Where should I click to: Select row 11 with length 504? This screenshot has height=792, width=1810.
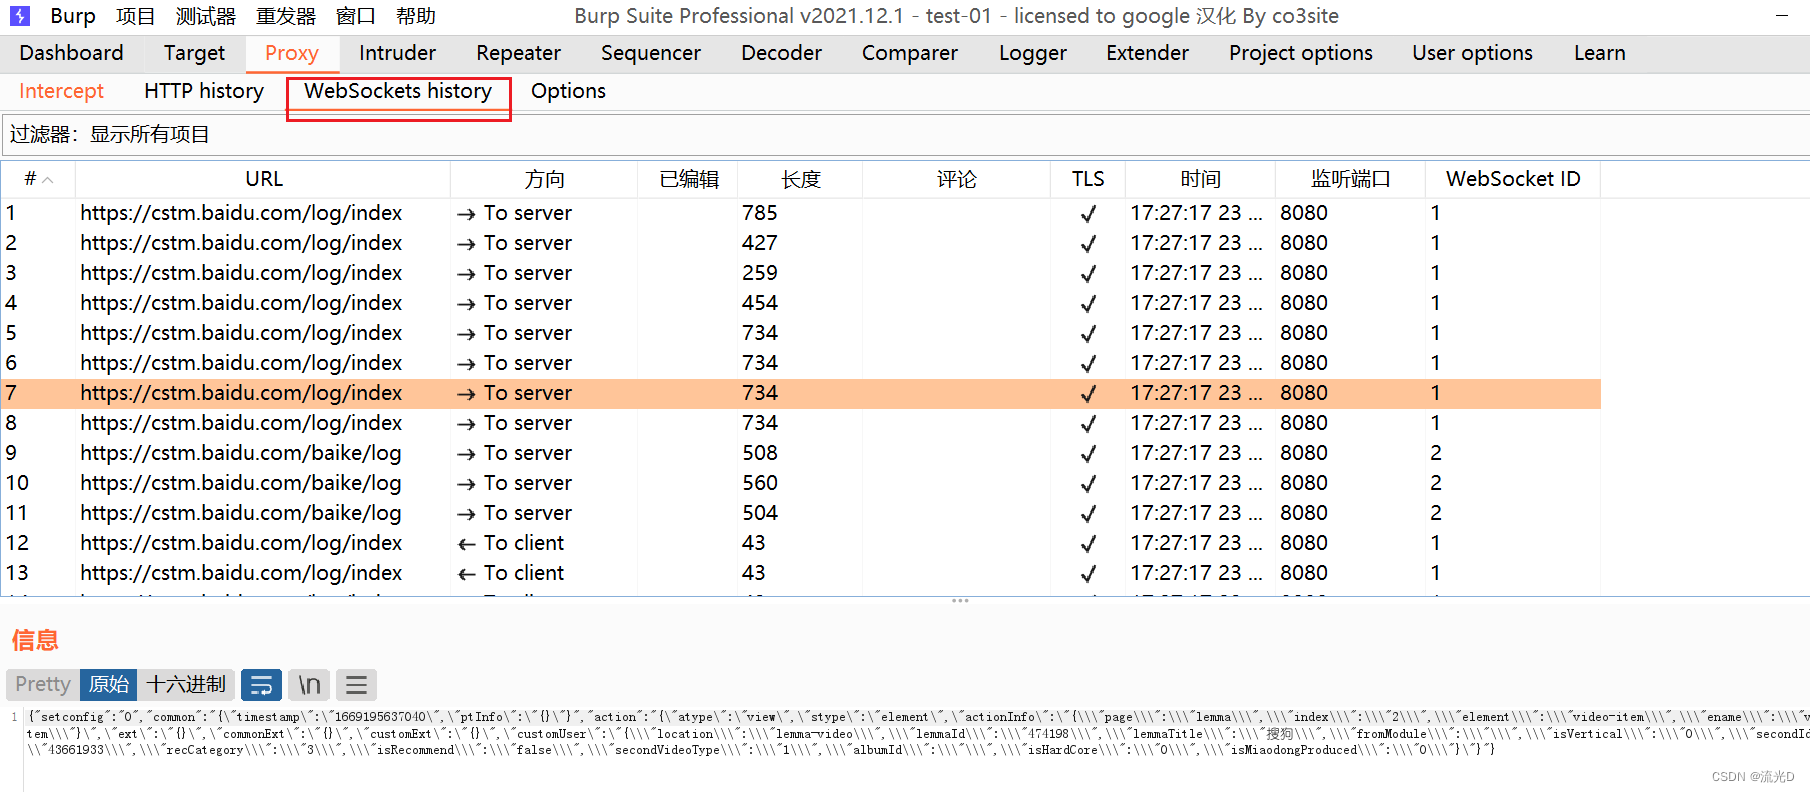801,513
